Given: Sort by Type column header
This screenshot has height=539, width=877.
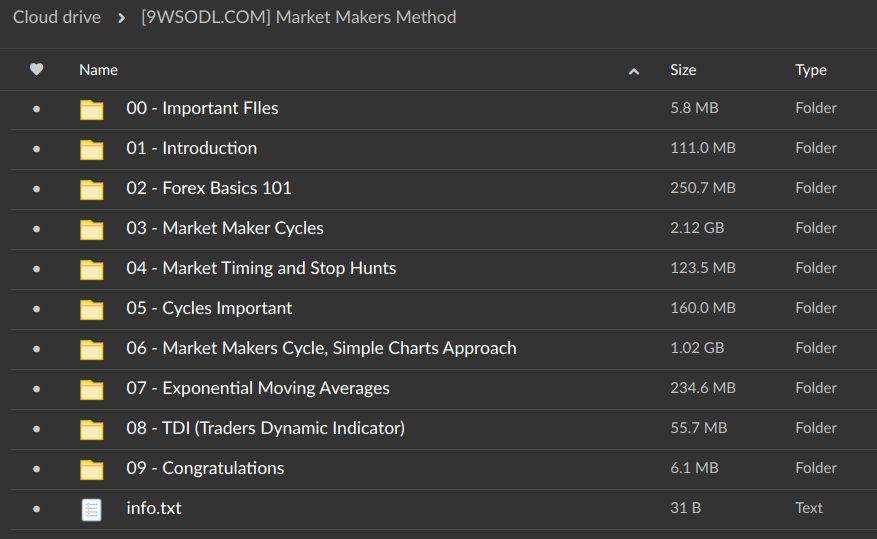Looking at the screenshot, I should pyautogui.click(x=810, y=70).
